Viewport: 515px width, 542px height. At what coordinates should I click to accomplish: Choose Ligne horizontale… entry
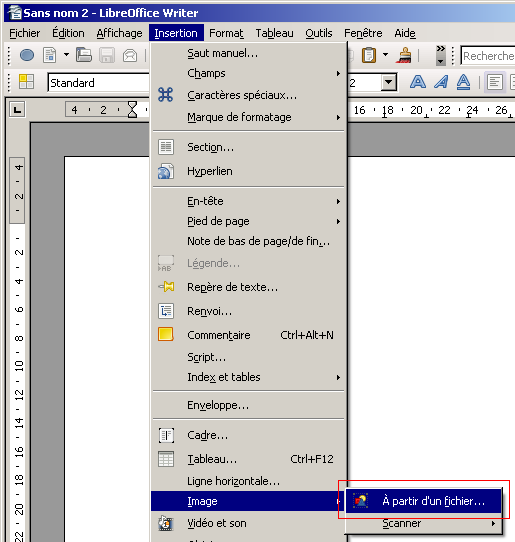(249, 481)
